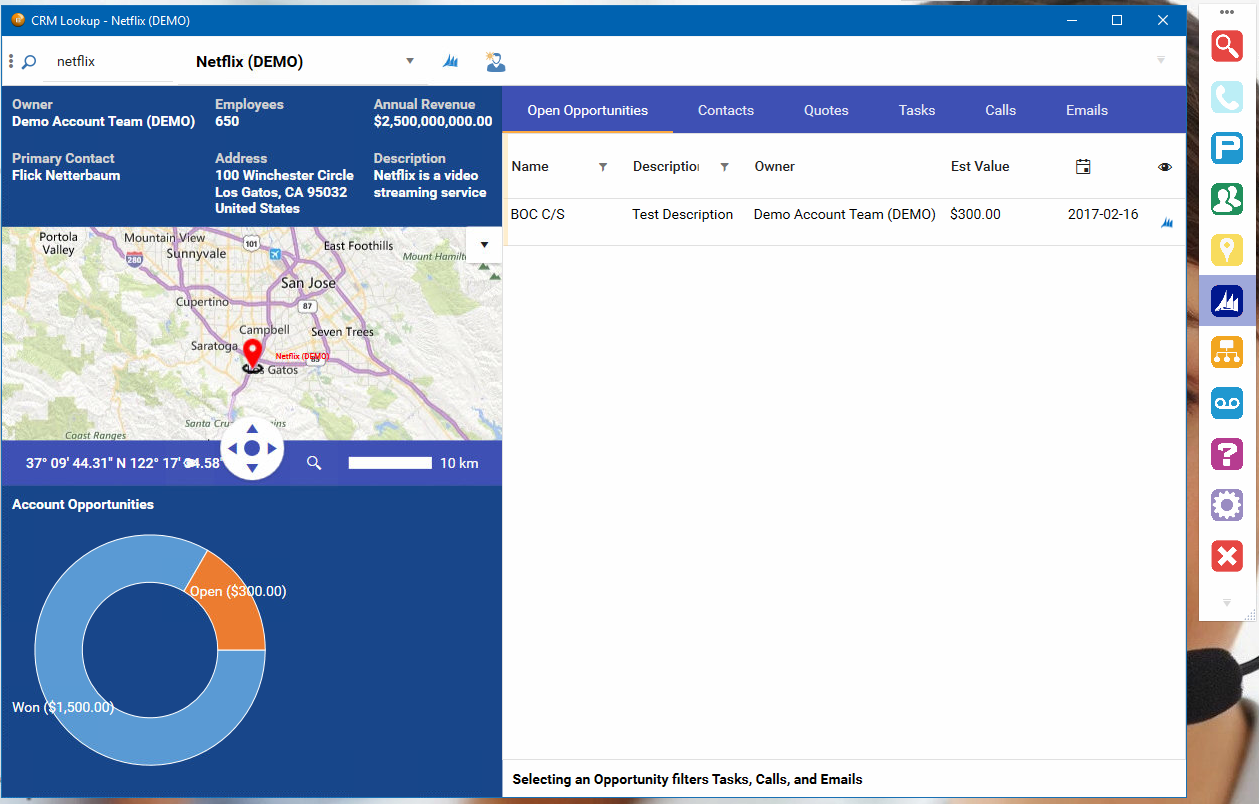Open the phone calls sidebar icon
Viewport: 1259px width, 804px height.
click(x=1227, y=97)
